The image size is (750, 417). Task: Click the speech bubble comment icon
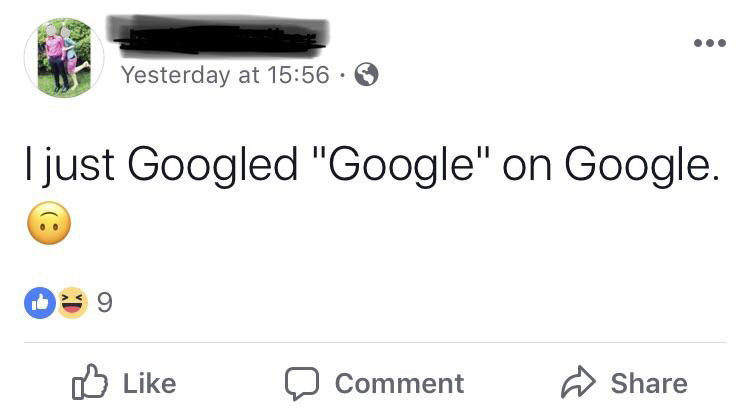click(300, 383)
